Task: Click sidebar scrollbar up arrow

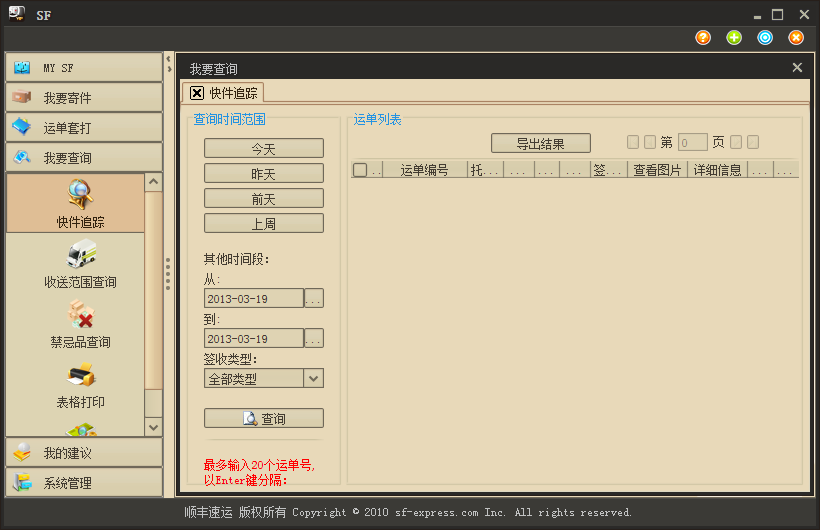Action: pyautogui.click(x=153, y=182)
